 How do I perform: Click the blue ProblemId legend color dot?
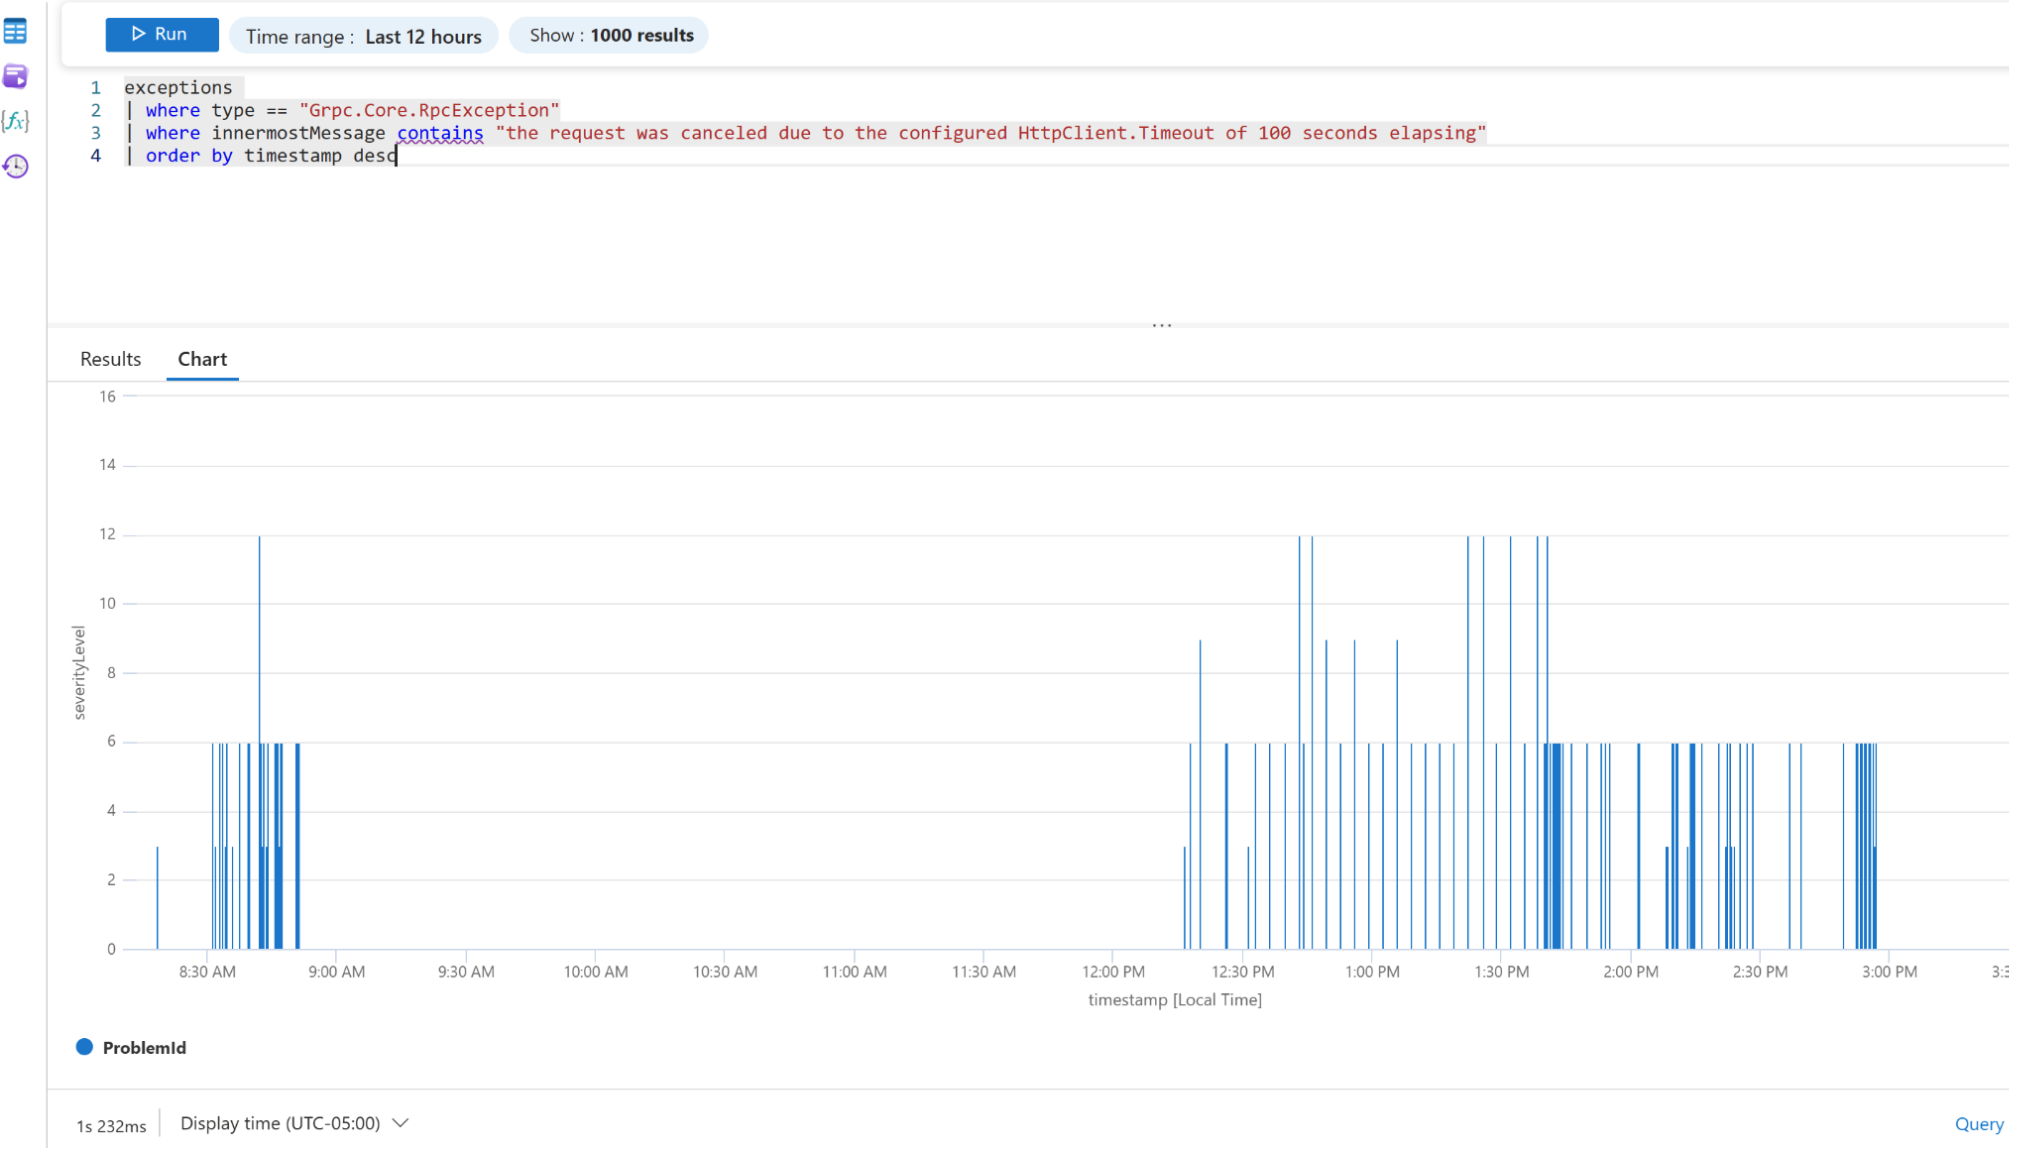coord(84,1047)
